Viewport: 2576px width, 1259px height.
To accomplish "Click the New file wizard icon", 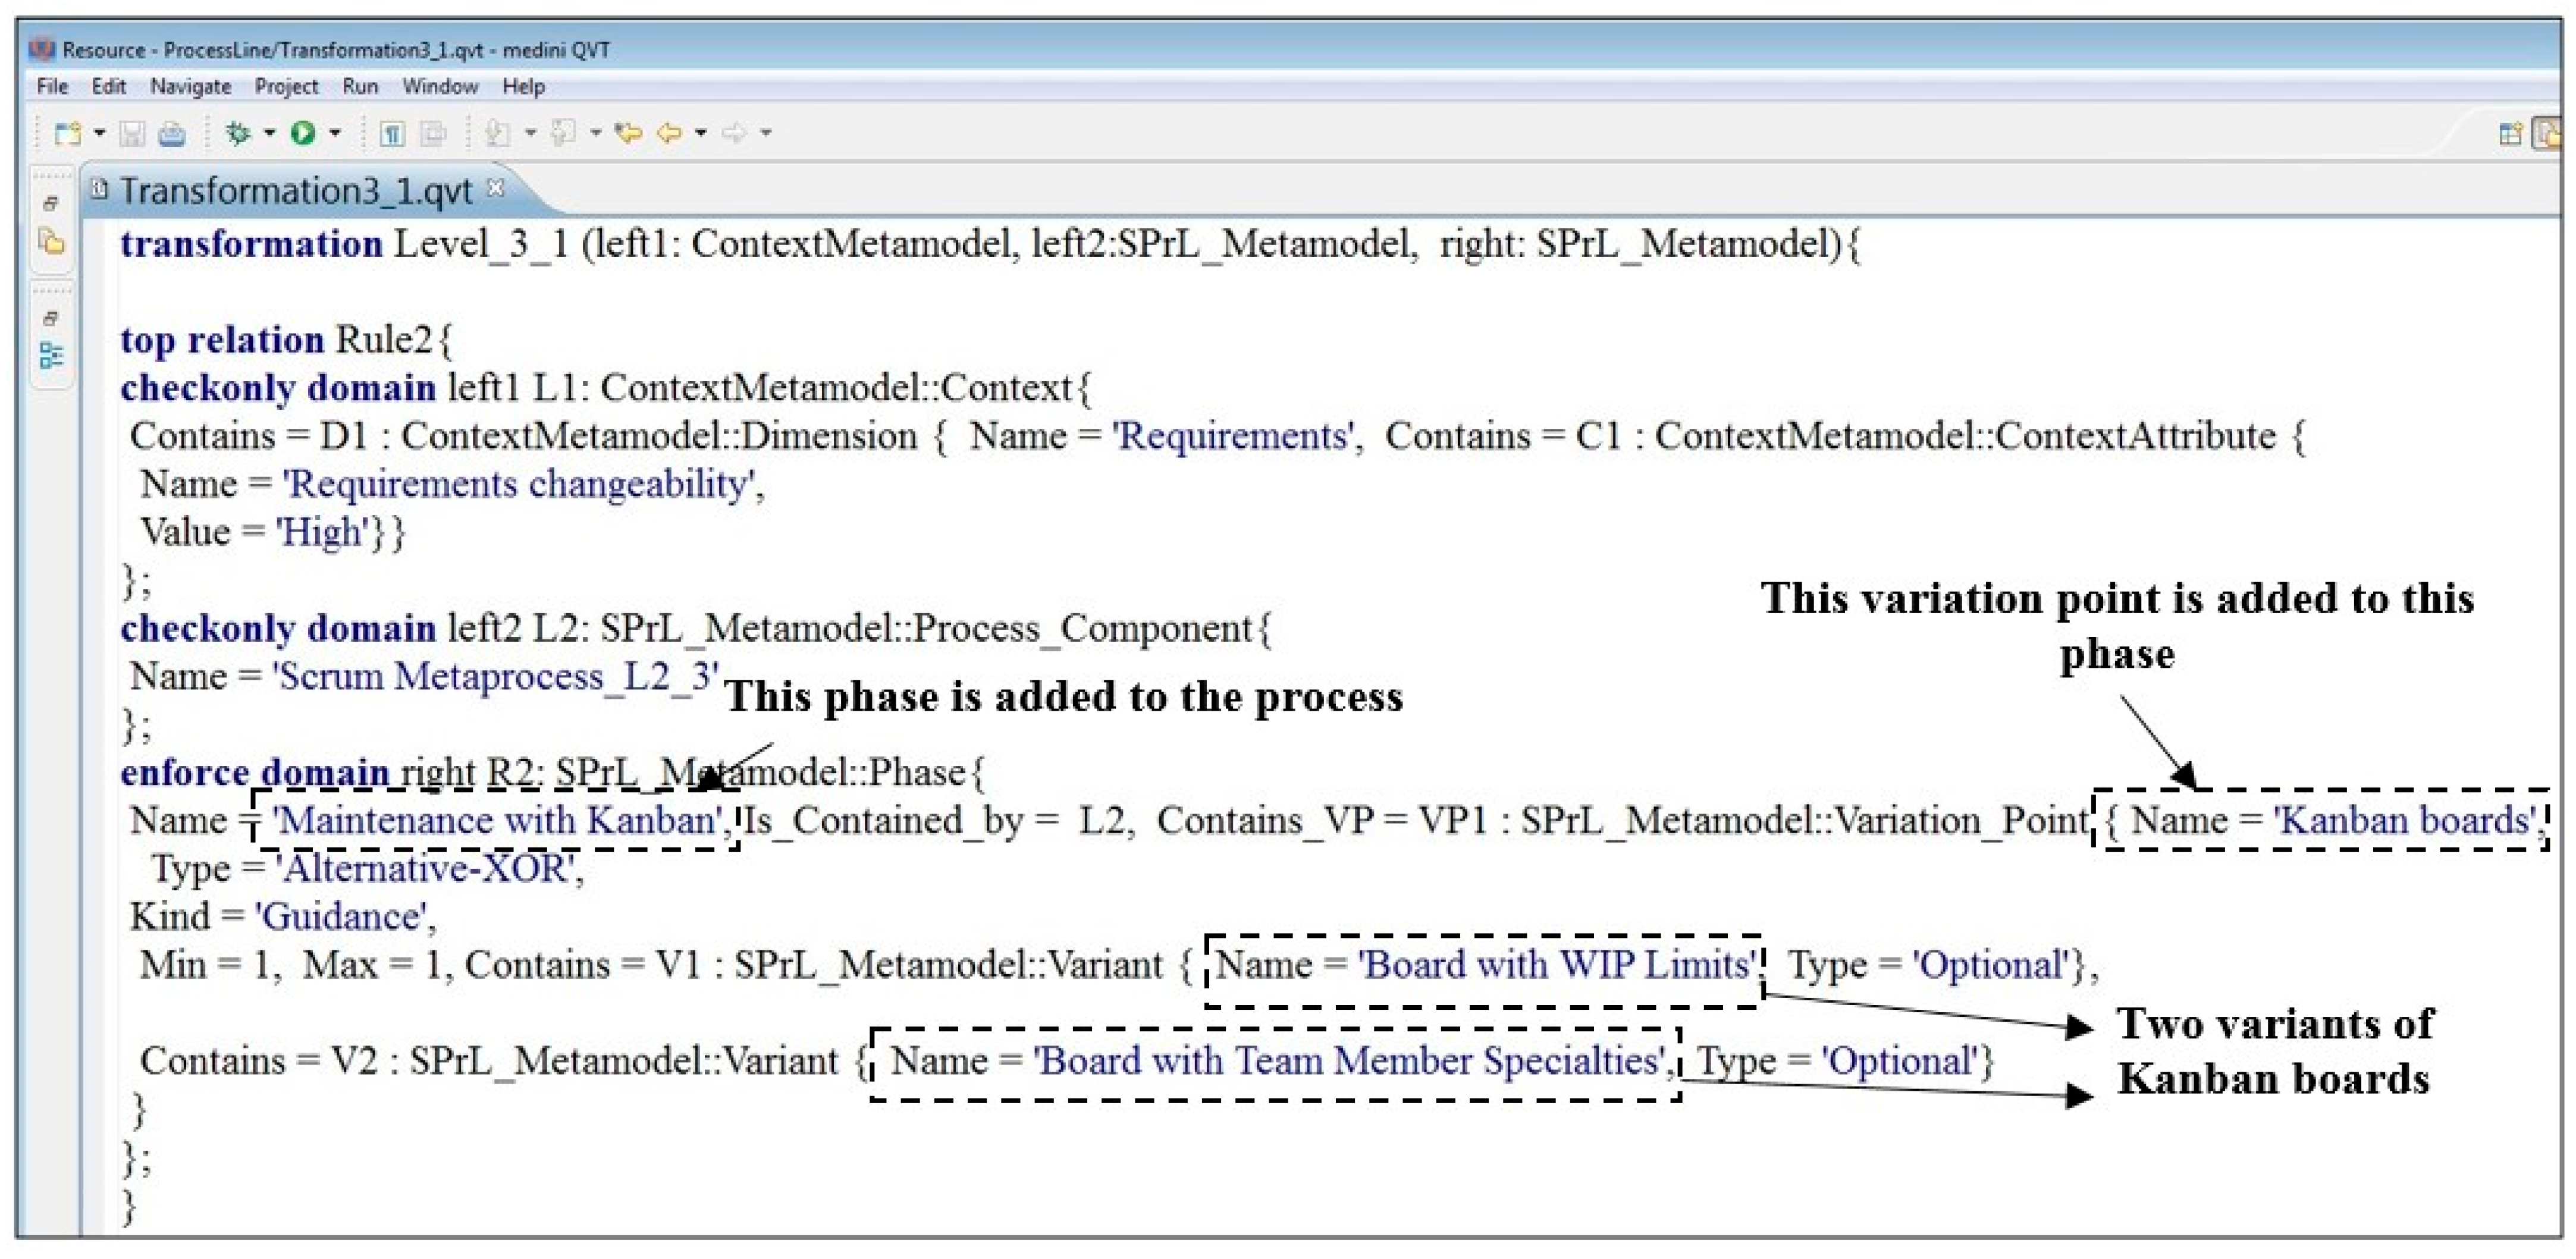I will (68, 133).
